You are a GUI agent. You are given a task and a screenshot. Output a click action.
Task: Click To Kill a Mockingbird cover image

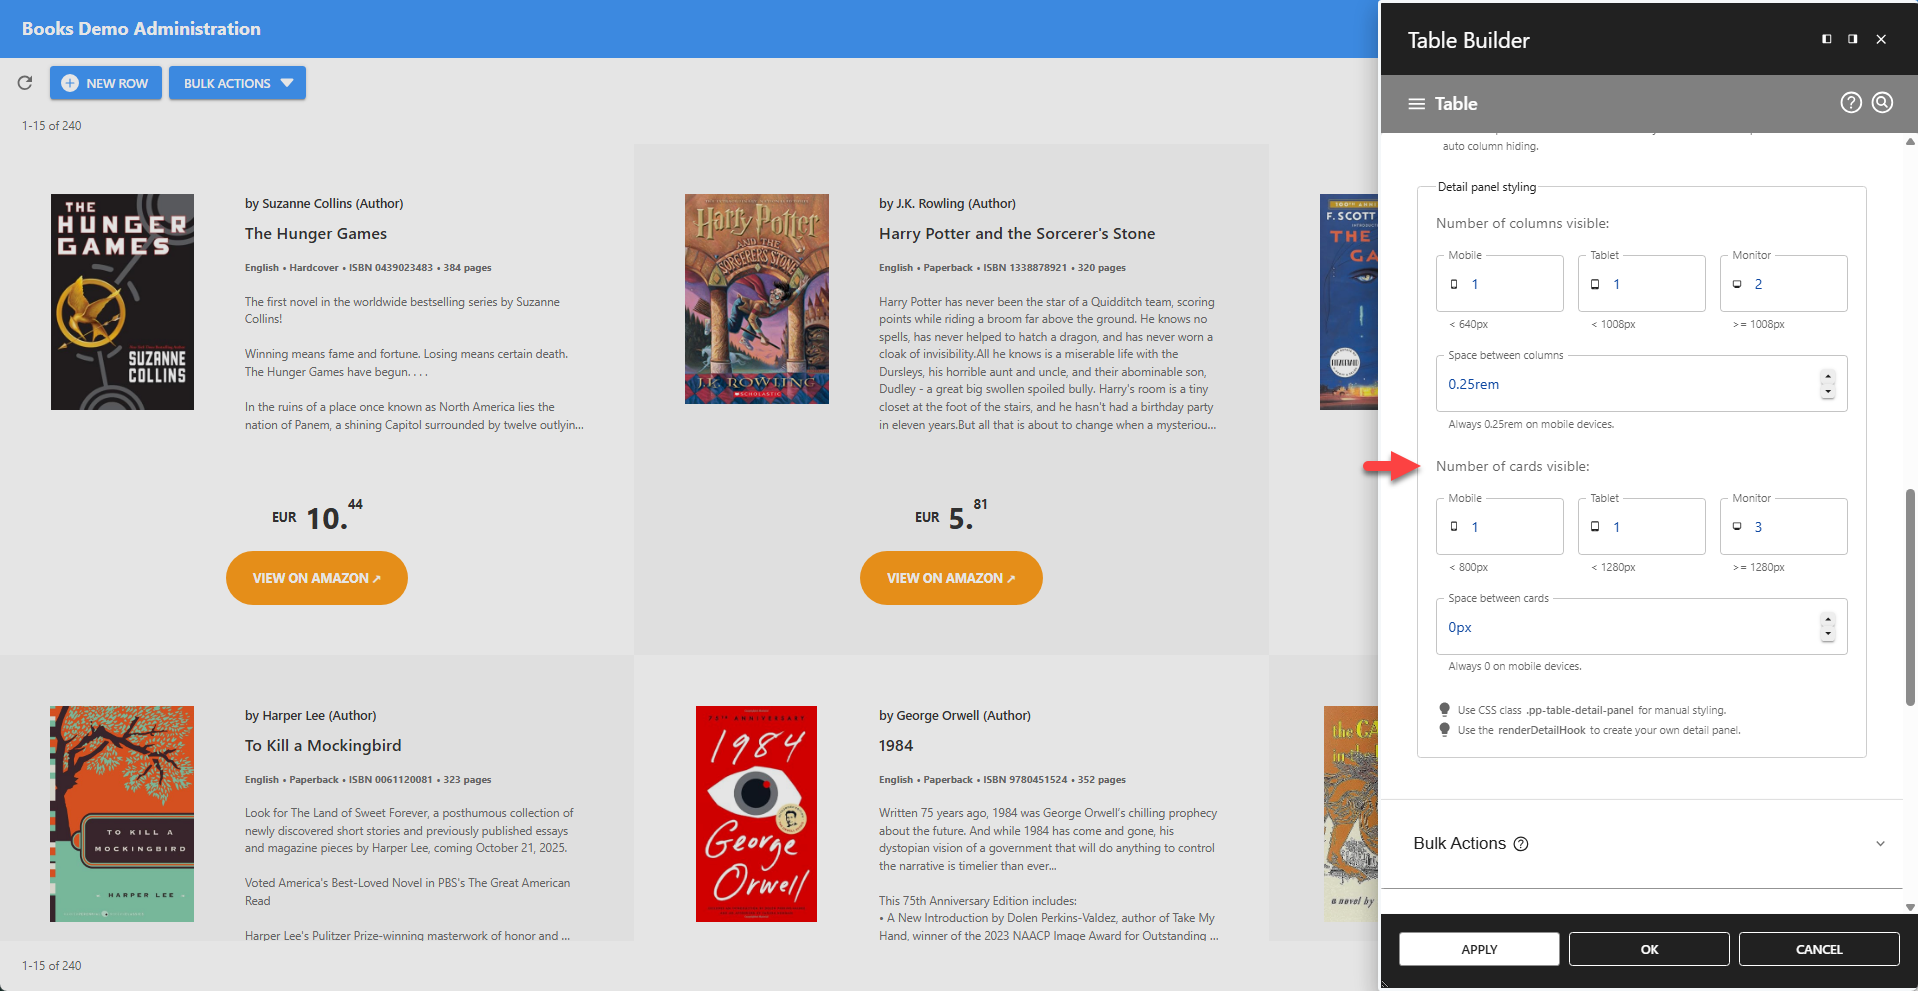coord(122,814)
